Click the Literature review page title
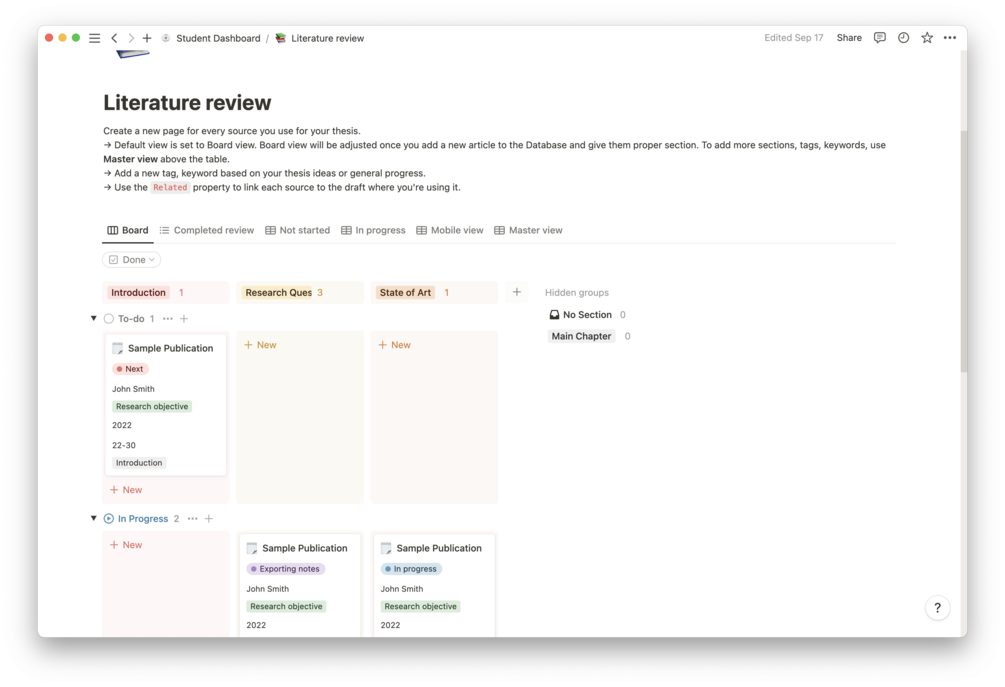The width and height of the screenshot is (1005, 687). pos(187,103)
